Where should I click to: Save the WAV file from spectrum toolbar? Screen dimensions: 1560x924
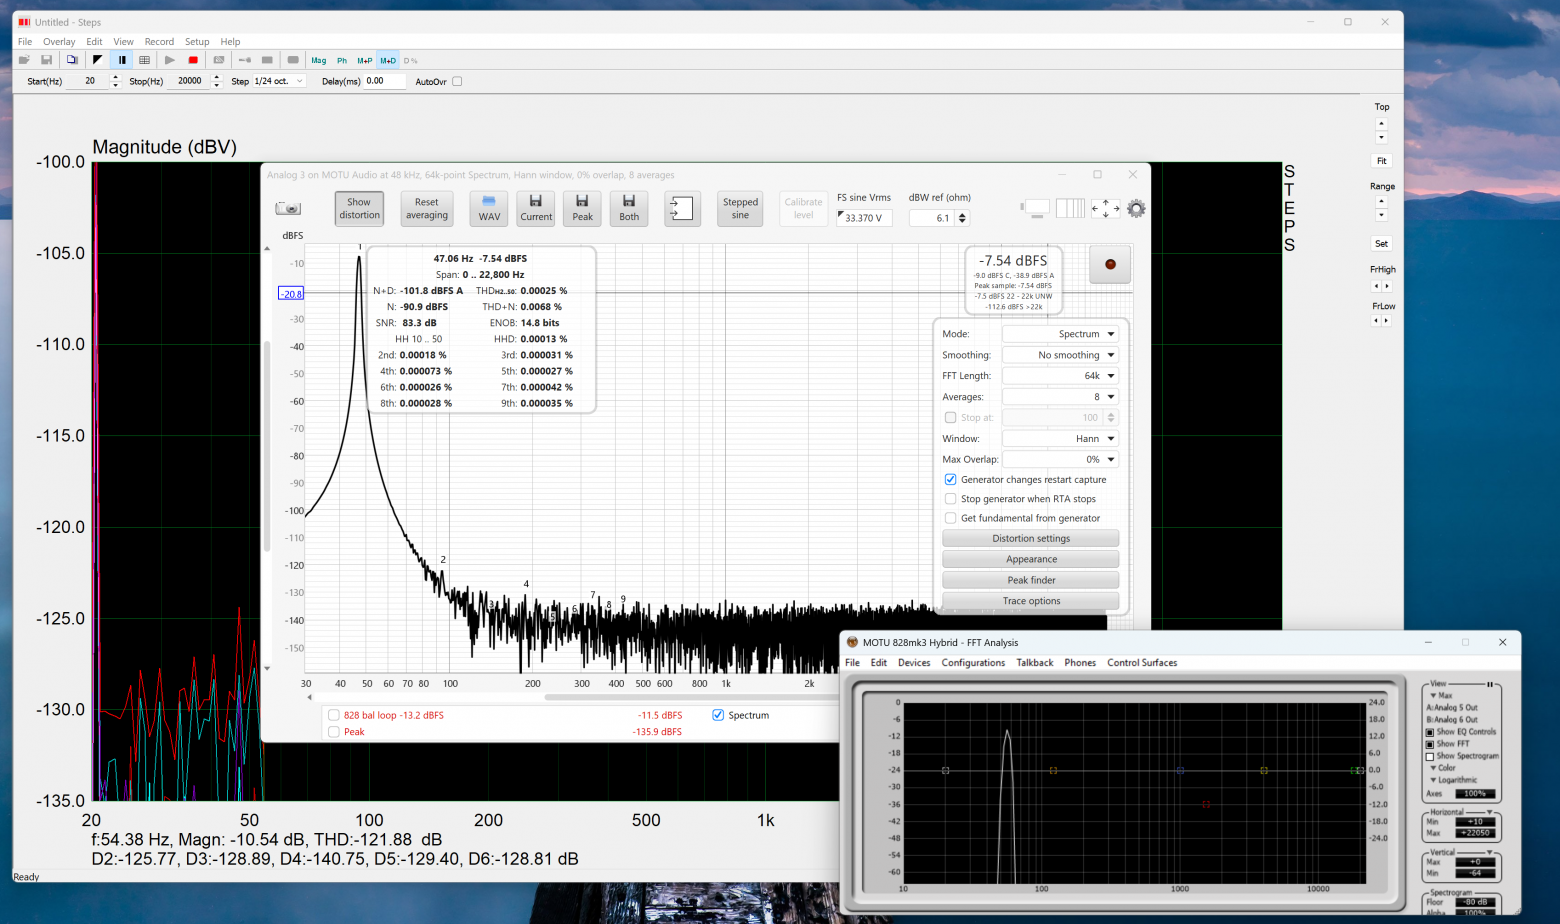pyautogui.click(x=489, y=208)
